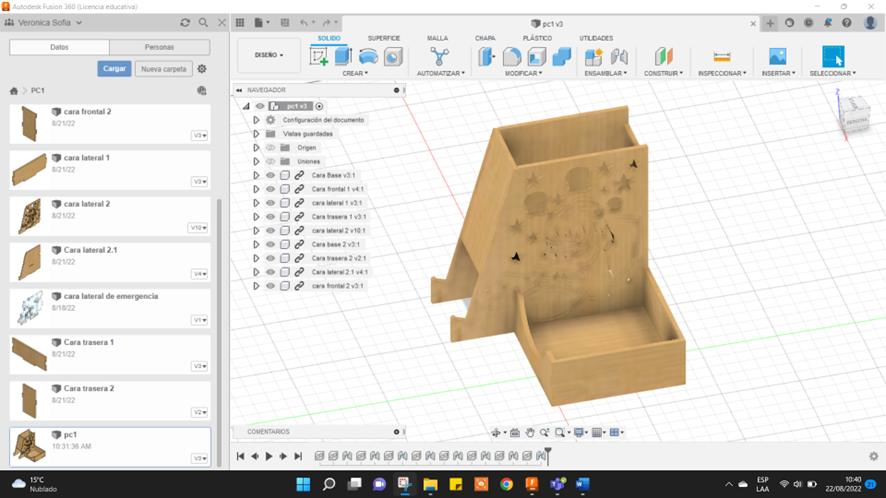
Task: Select the Joint tool in Ensamblar
Action: coord(619,57)
